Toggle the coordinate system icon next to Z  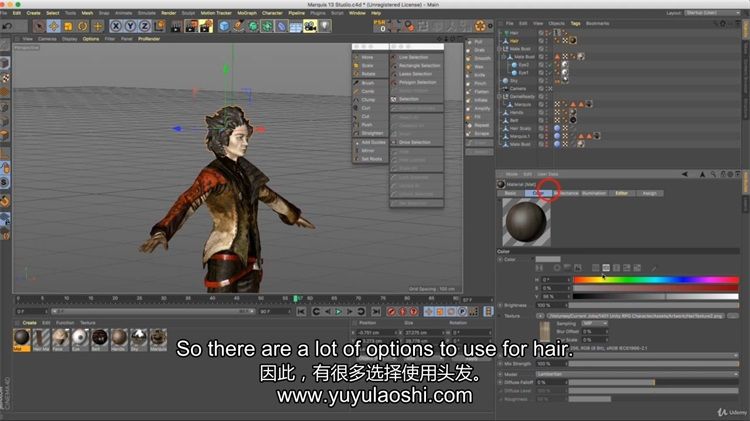point(160,26)
